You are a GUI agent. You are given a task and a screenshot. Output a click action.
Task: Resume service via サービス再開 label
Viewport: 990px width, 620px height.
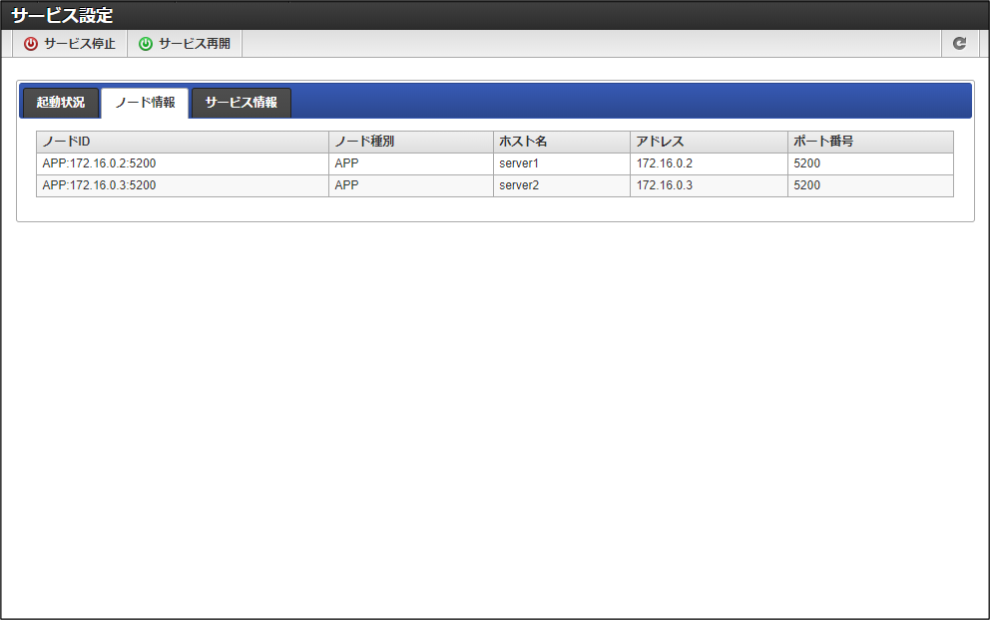pos(194,44)
